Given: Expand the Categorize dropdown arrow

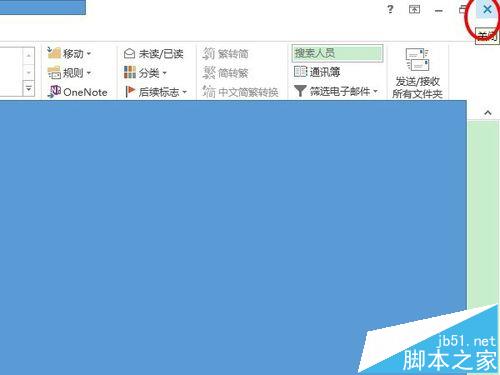Looking at the screenshot, I should pyautogui.click(x=164, y=73).
